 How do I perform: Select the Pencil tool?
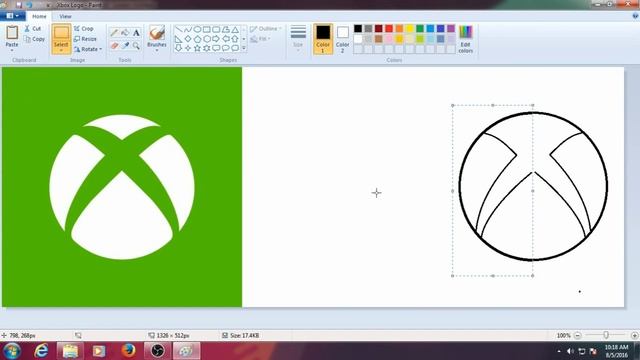114,33
